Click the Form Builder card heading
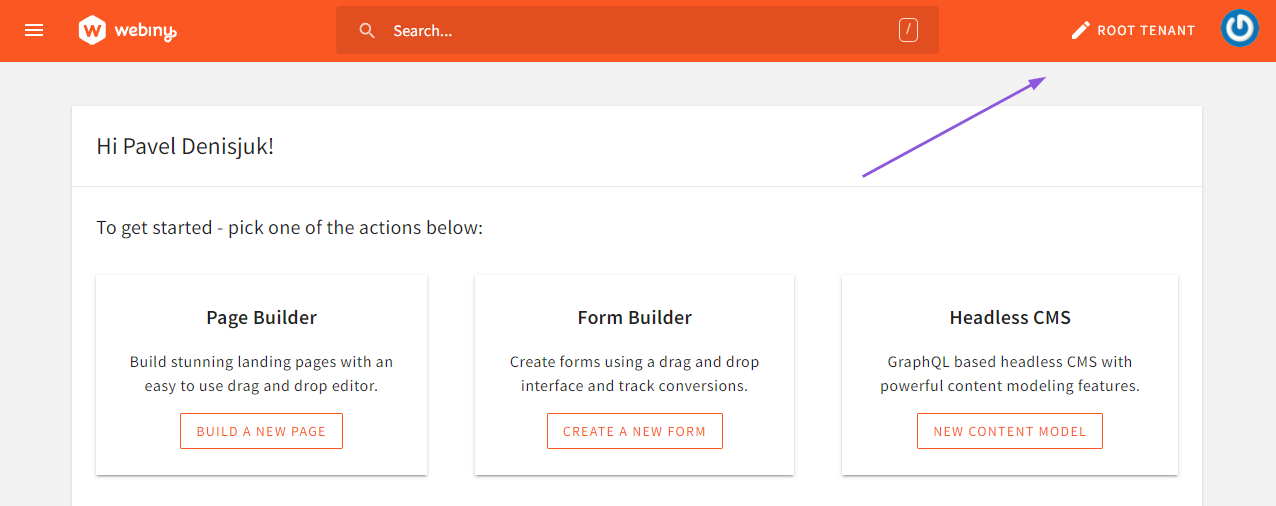 pos(634,318)
